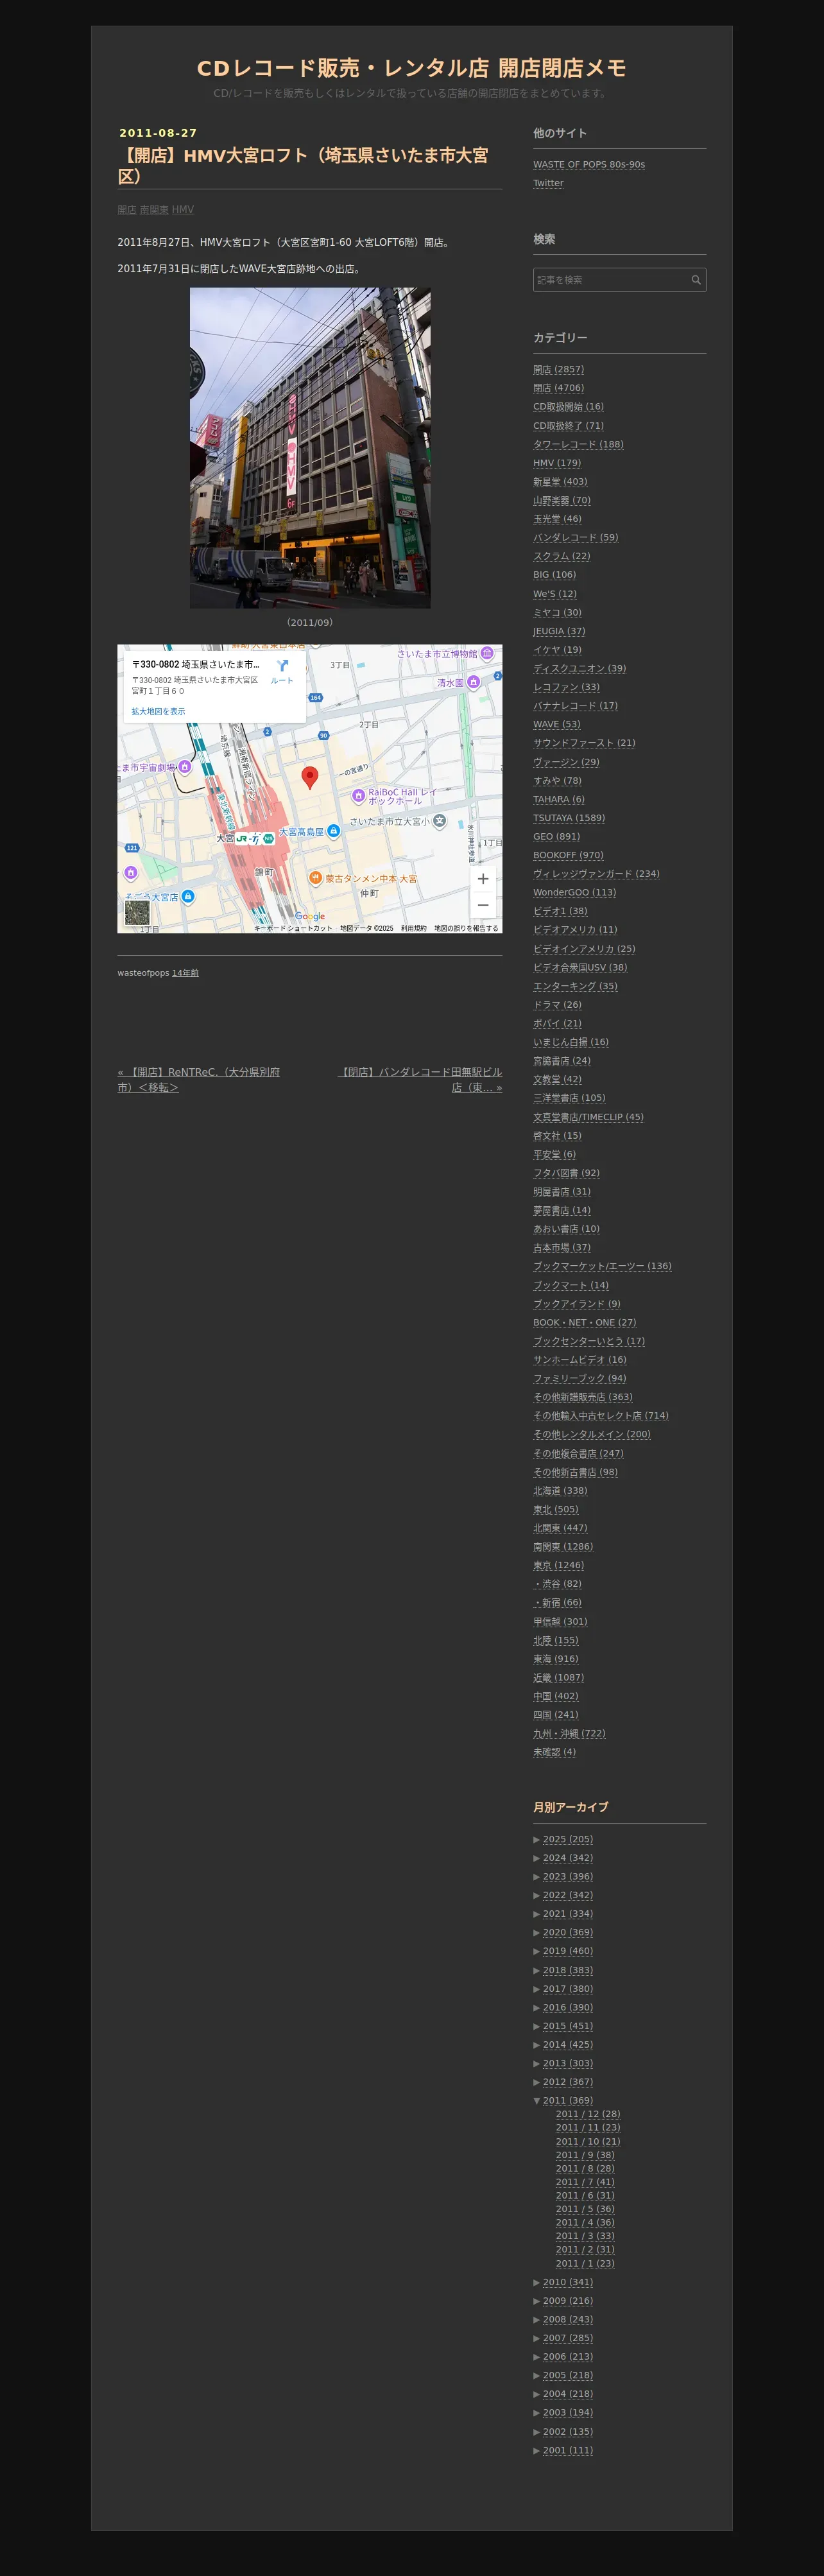Report map error 地図の誤りを報告する

click(466, 928)
